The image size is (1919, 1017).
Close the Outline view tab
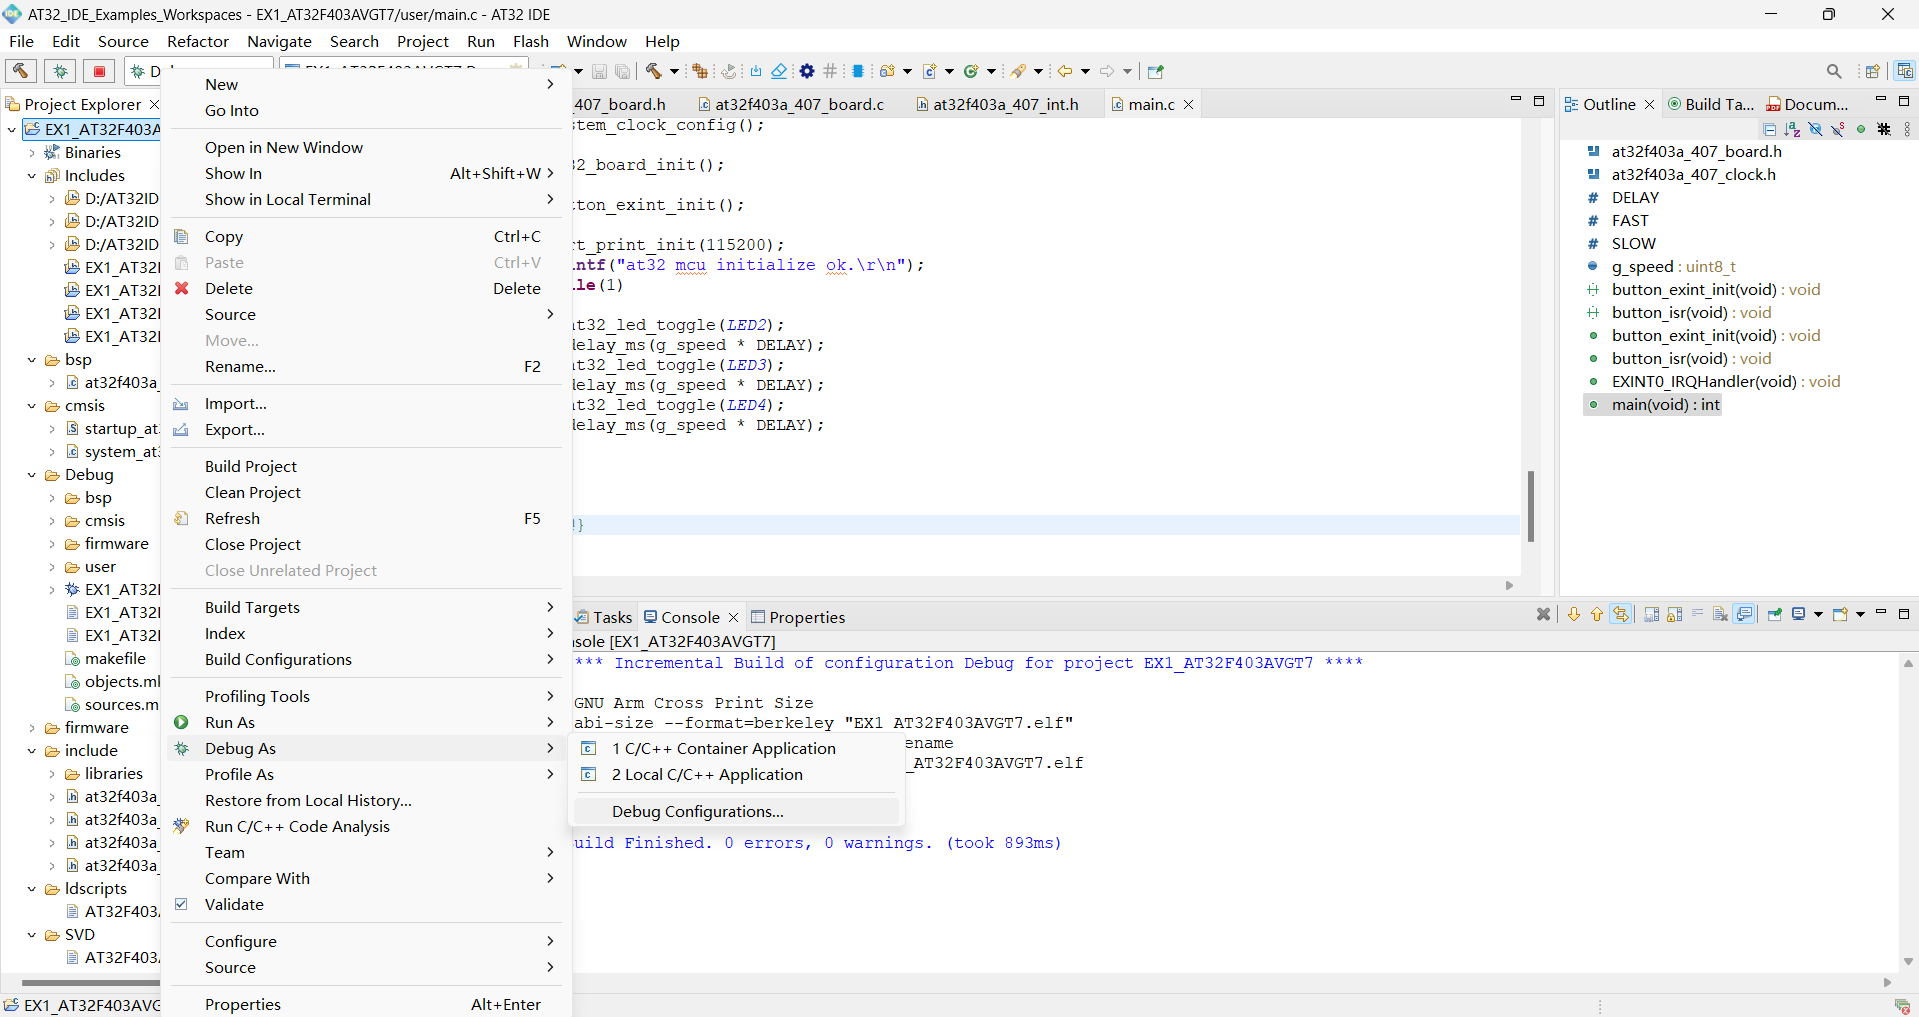point(1649,104)
